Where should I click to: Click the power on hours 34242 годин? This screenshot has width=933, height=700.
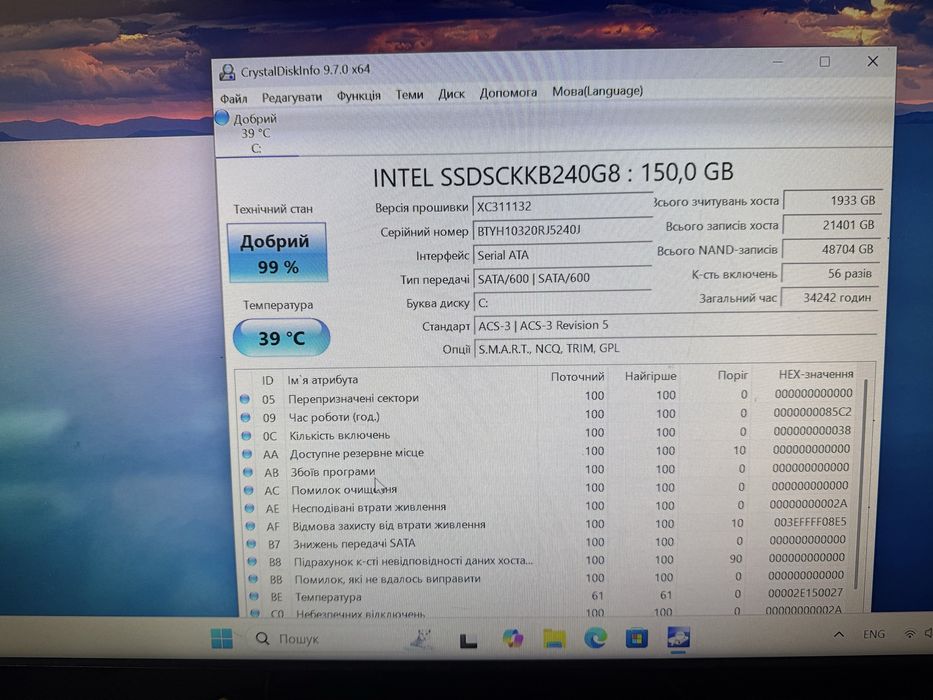click(829, 298)
